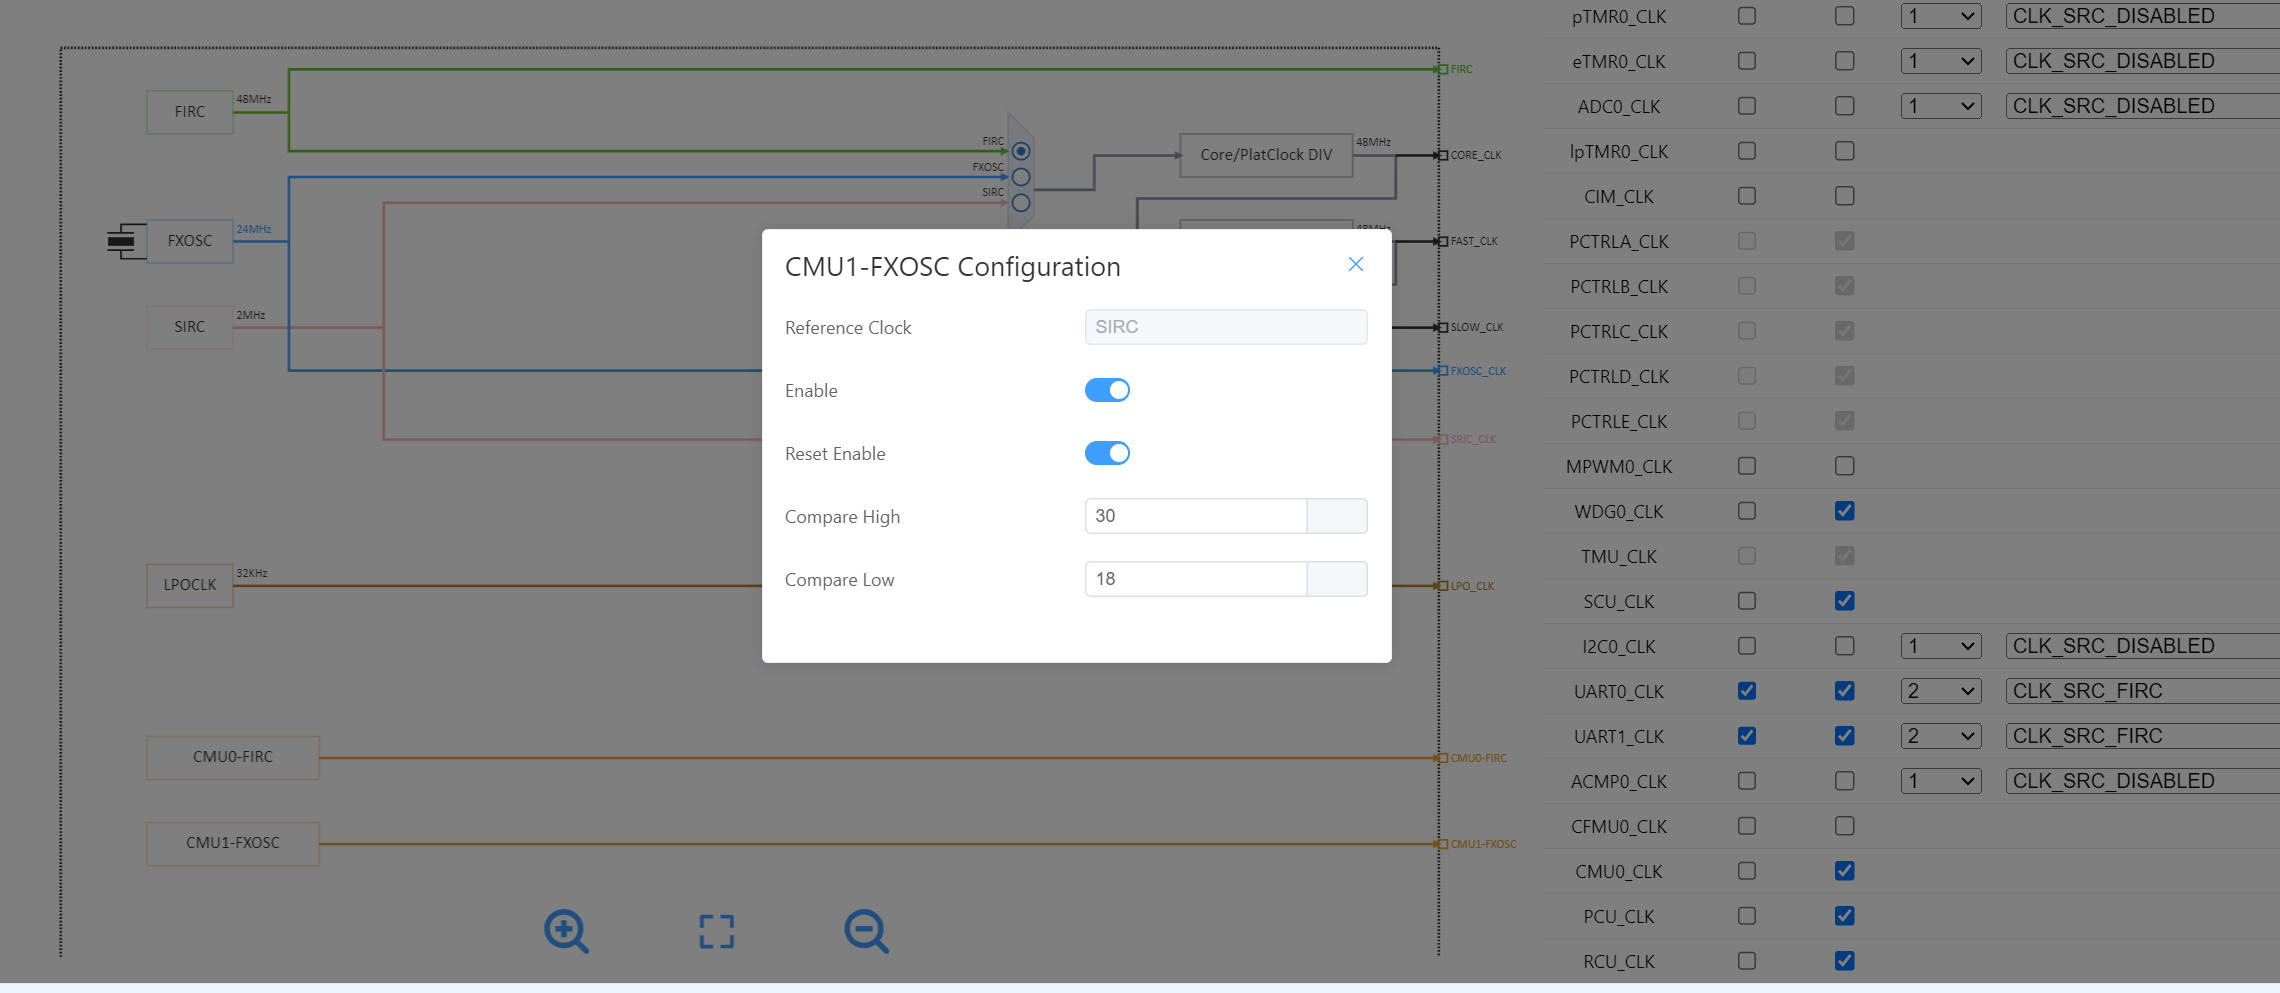Toggle the Enable switch off
The image size is (2280, 993).
tap(1107, 390)
